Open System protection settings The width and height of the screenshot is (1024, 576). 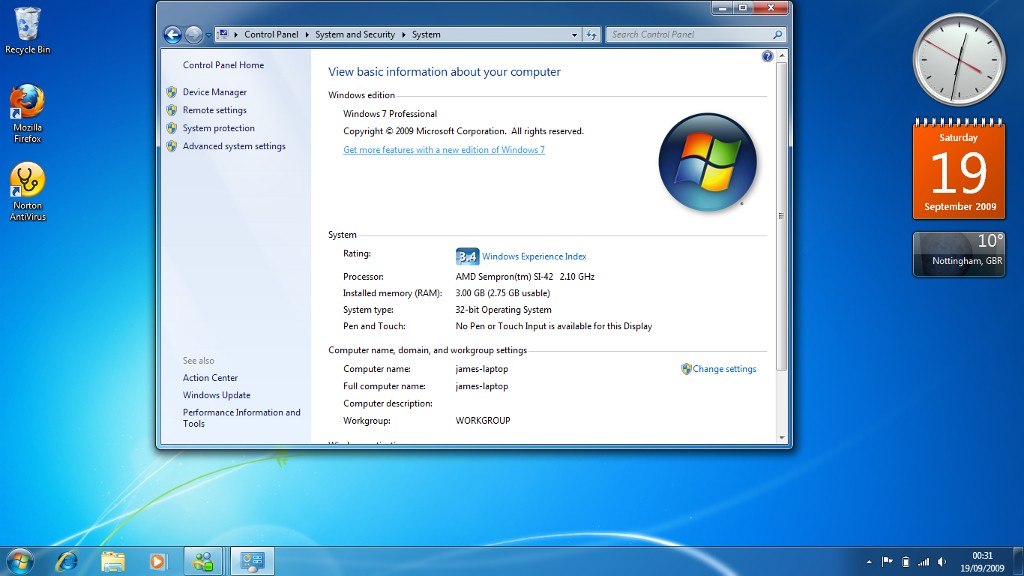click(216, 128)
